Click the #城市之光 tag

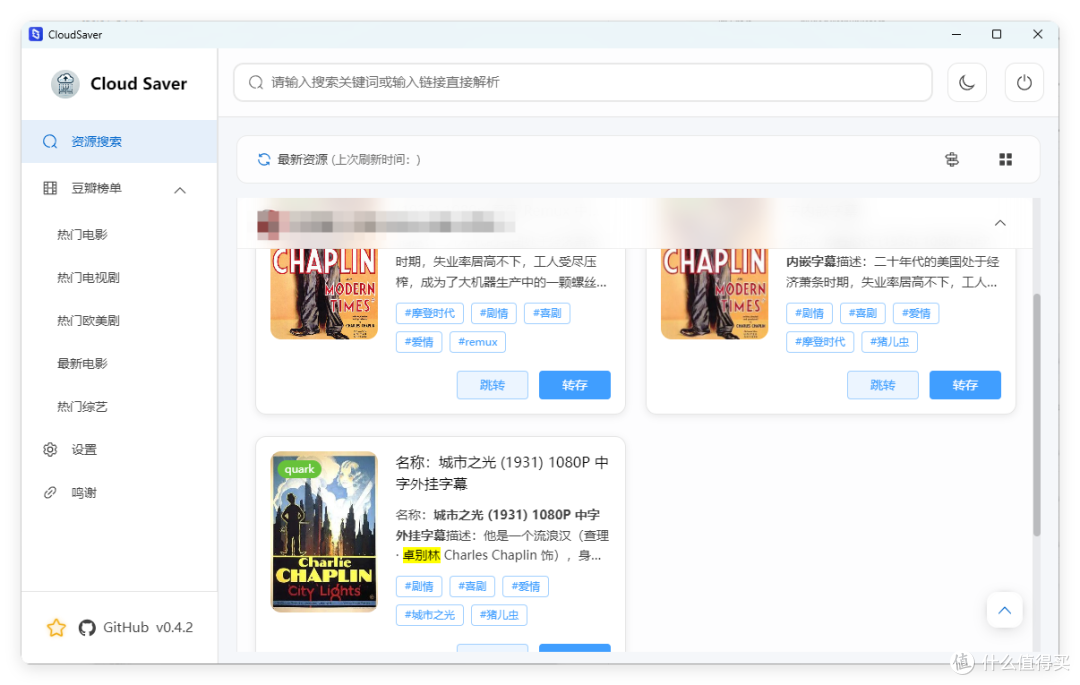(x=430, y=615)
